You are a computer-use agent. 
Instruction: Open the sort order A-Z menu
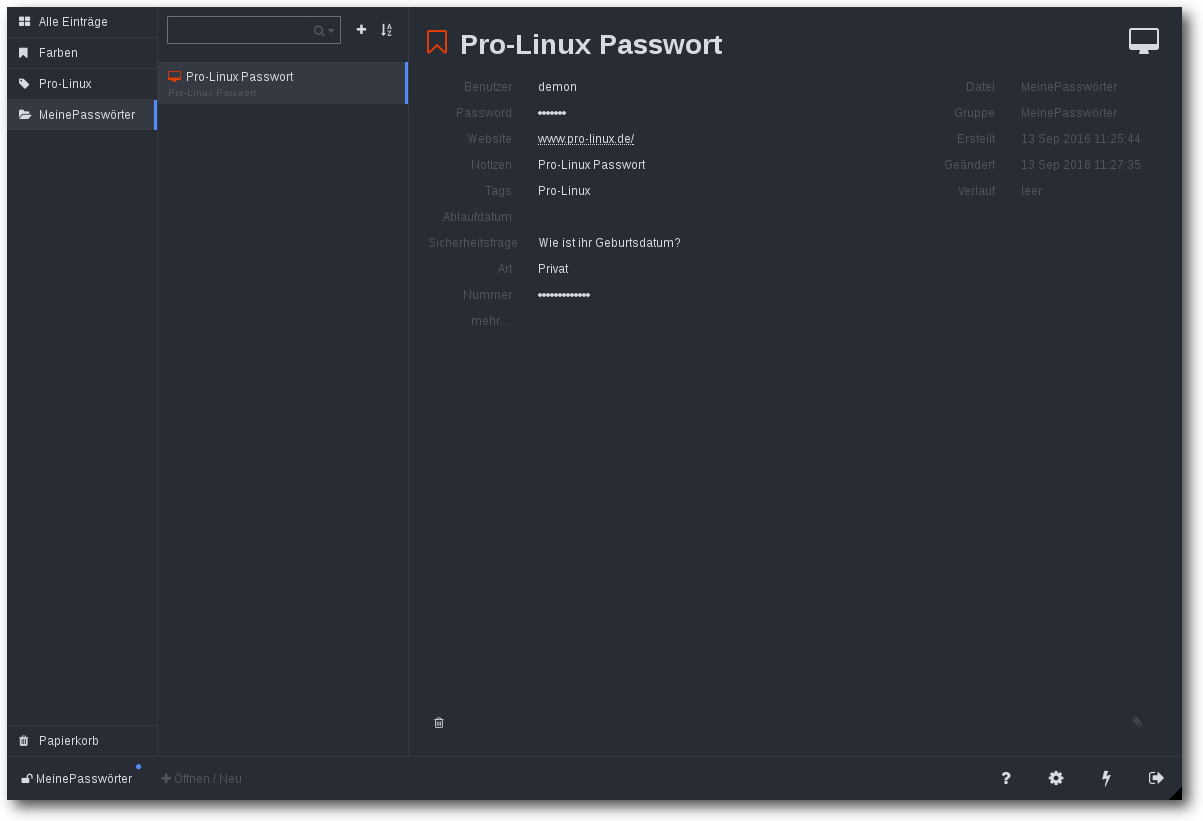(386, 30)
